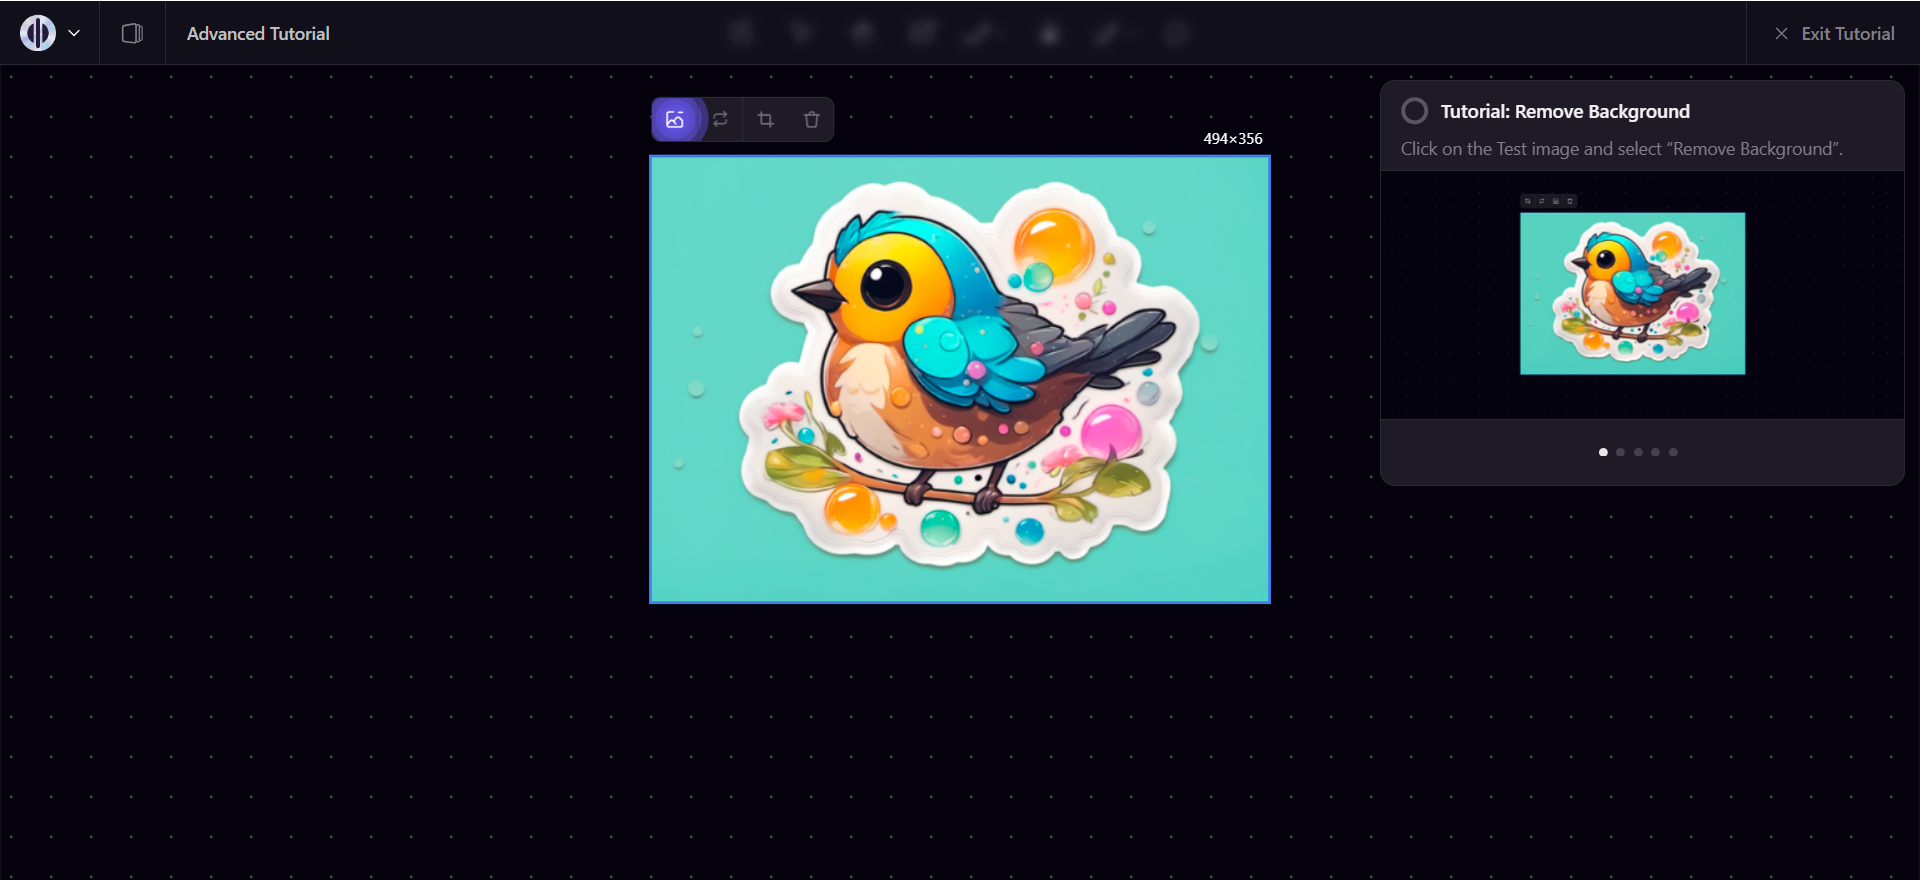Select the bird sticker image on canvas

pos(960,380)
